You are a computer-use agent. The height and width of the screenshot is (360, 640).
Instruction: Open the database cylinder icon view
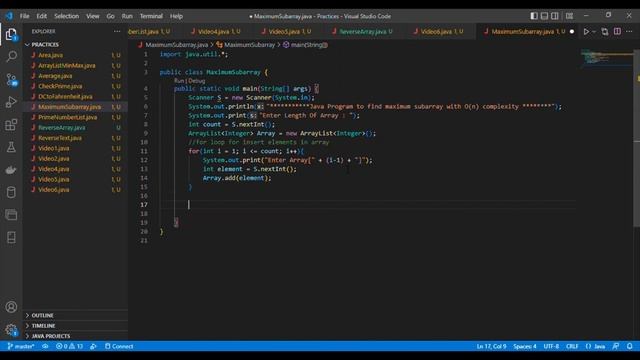(x=11, y=192)
